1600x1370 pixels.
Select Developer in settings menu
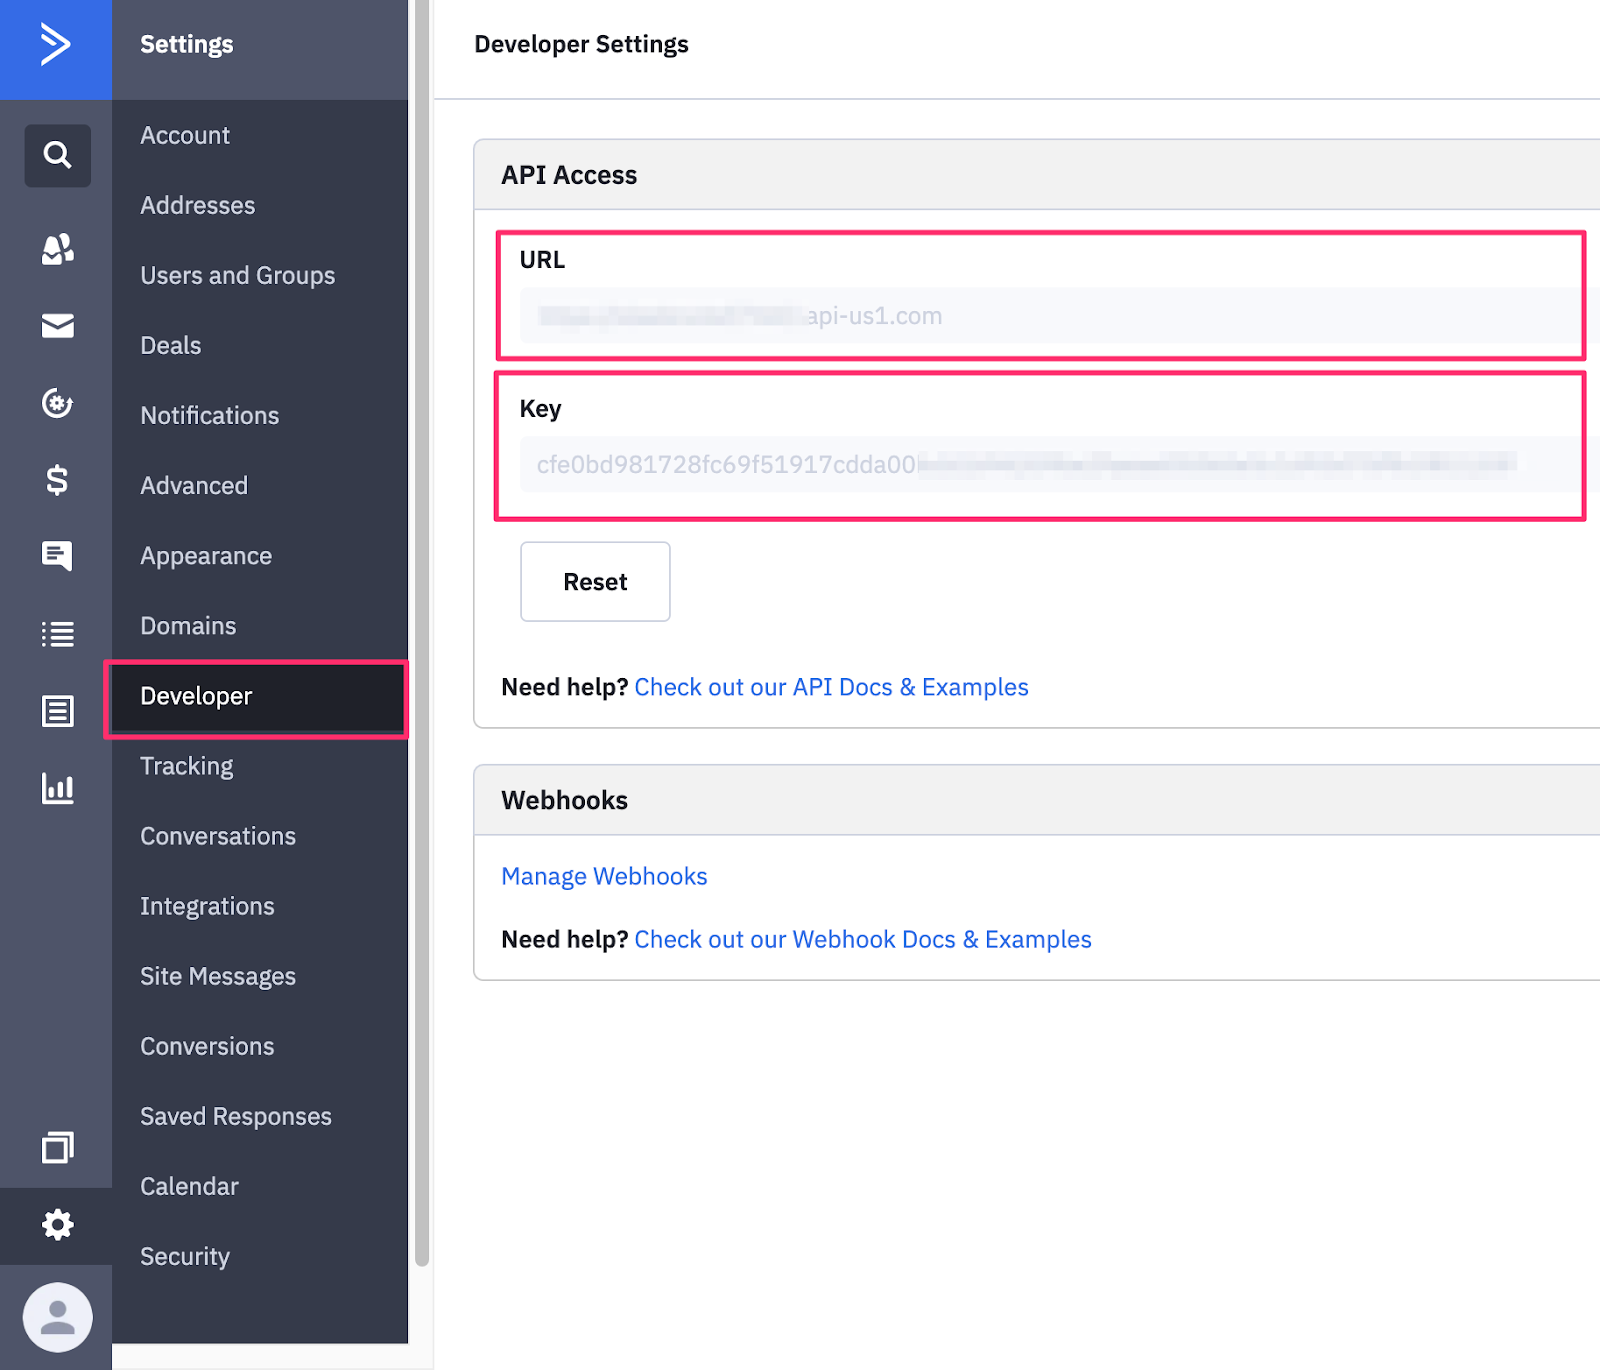click(x=196, y=697)
